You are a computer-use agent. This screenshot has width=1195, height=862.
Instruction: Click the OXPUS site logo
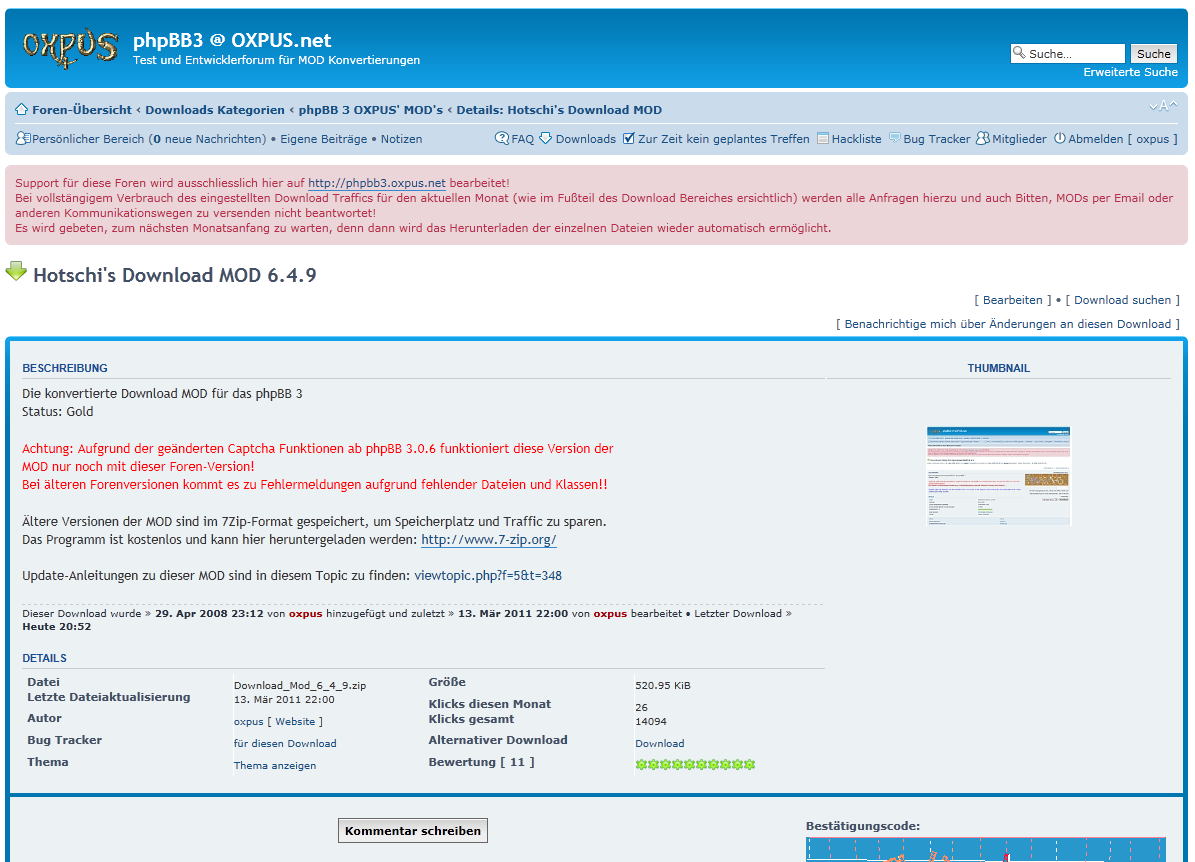[x=69, y=47]
